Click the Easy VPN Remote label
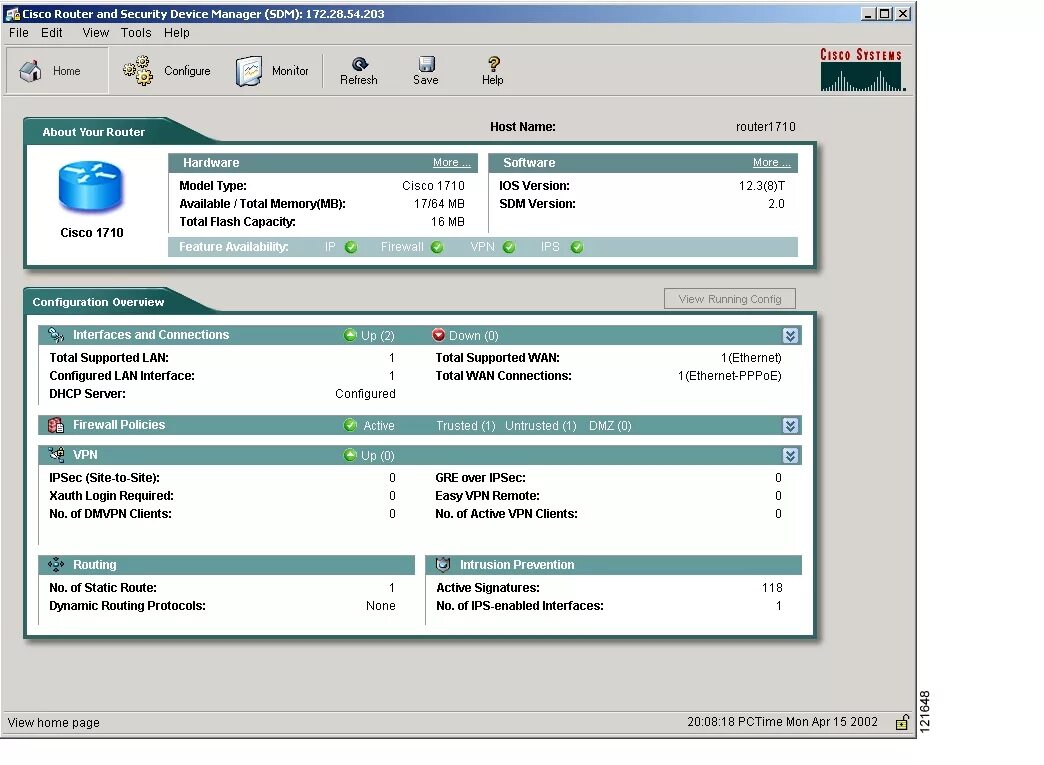Viewport: 1044px width, 765px height. (x=487, y=495)
